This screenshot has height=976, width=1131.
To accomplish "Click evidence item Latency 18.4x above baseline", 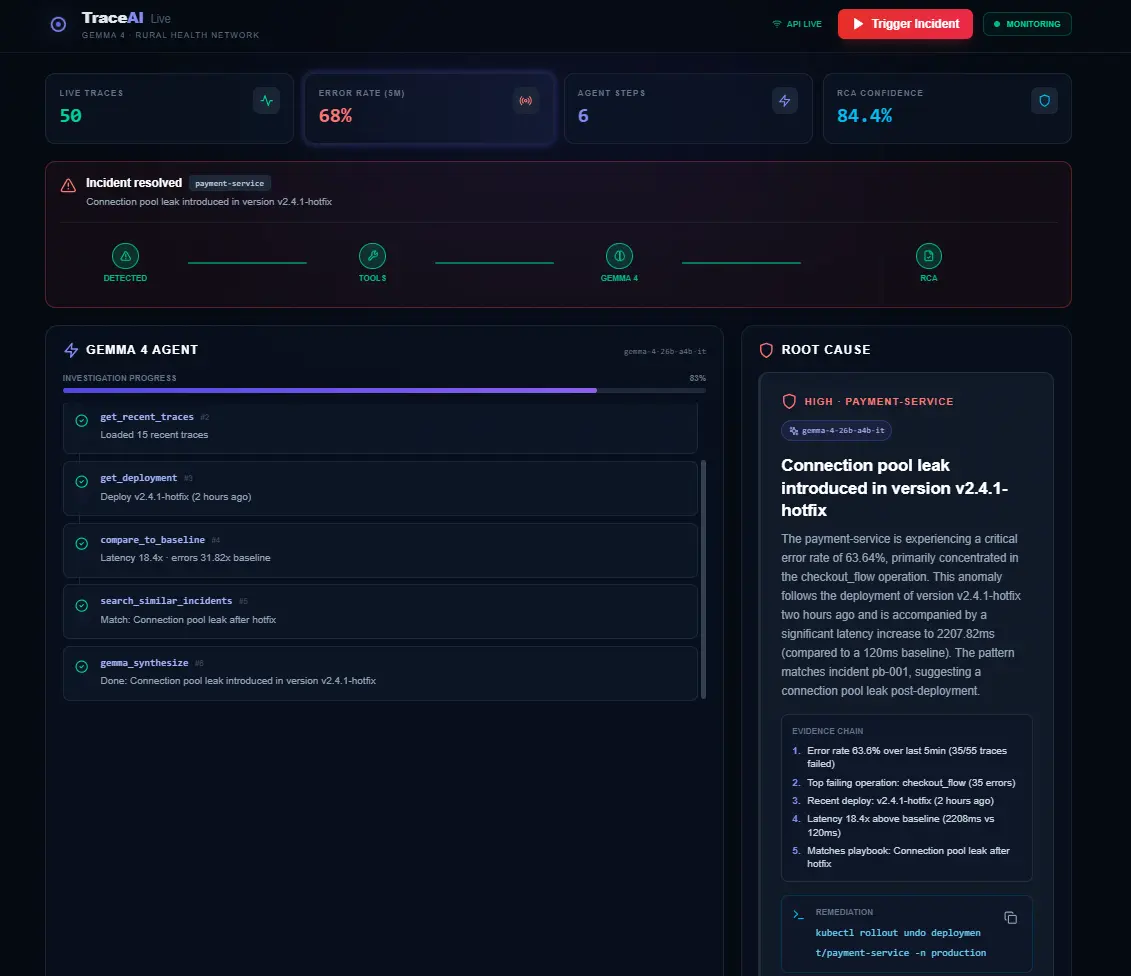I will click(x=900, y=825).
